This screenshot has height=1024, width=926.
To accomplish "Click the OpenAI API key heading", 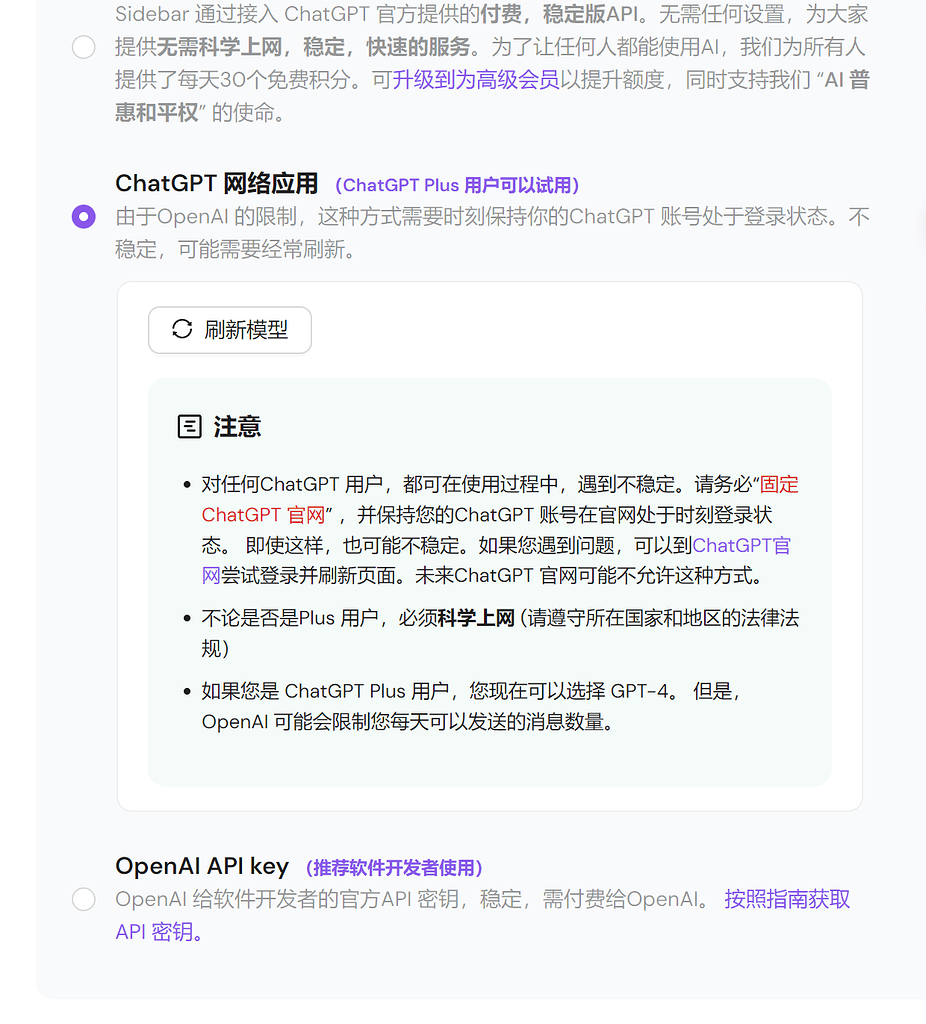I will point(202,866).
